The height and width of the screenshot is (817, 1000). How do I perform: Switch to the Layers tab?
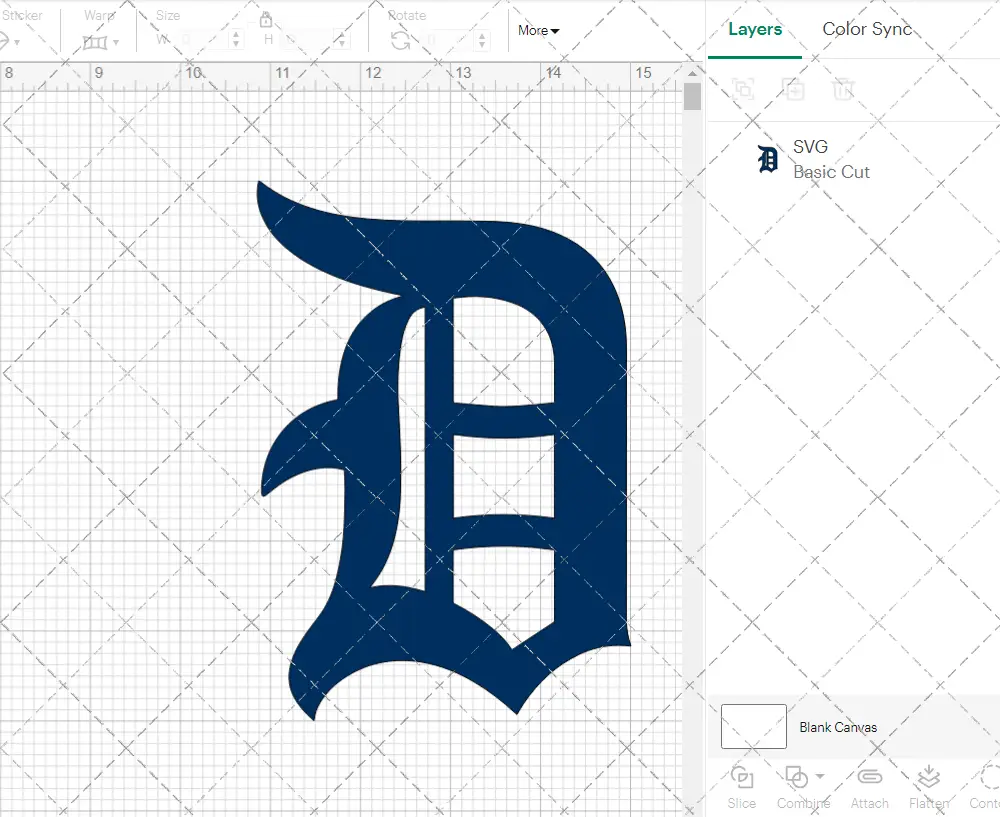tap(755, 29)
